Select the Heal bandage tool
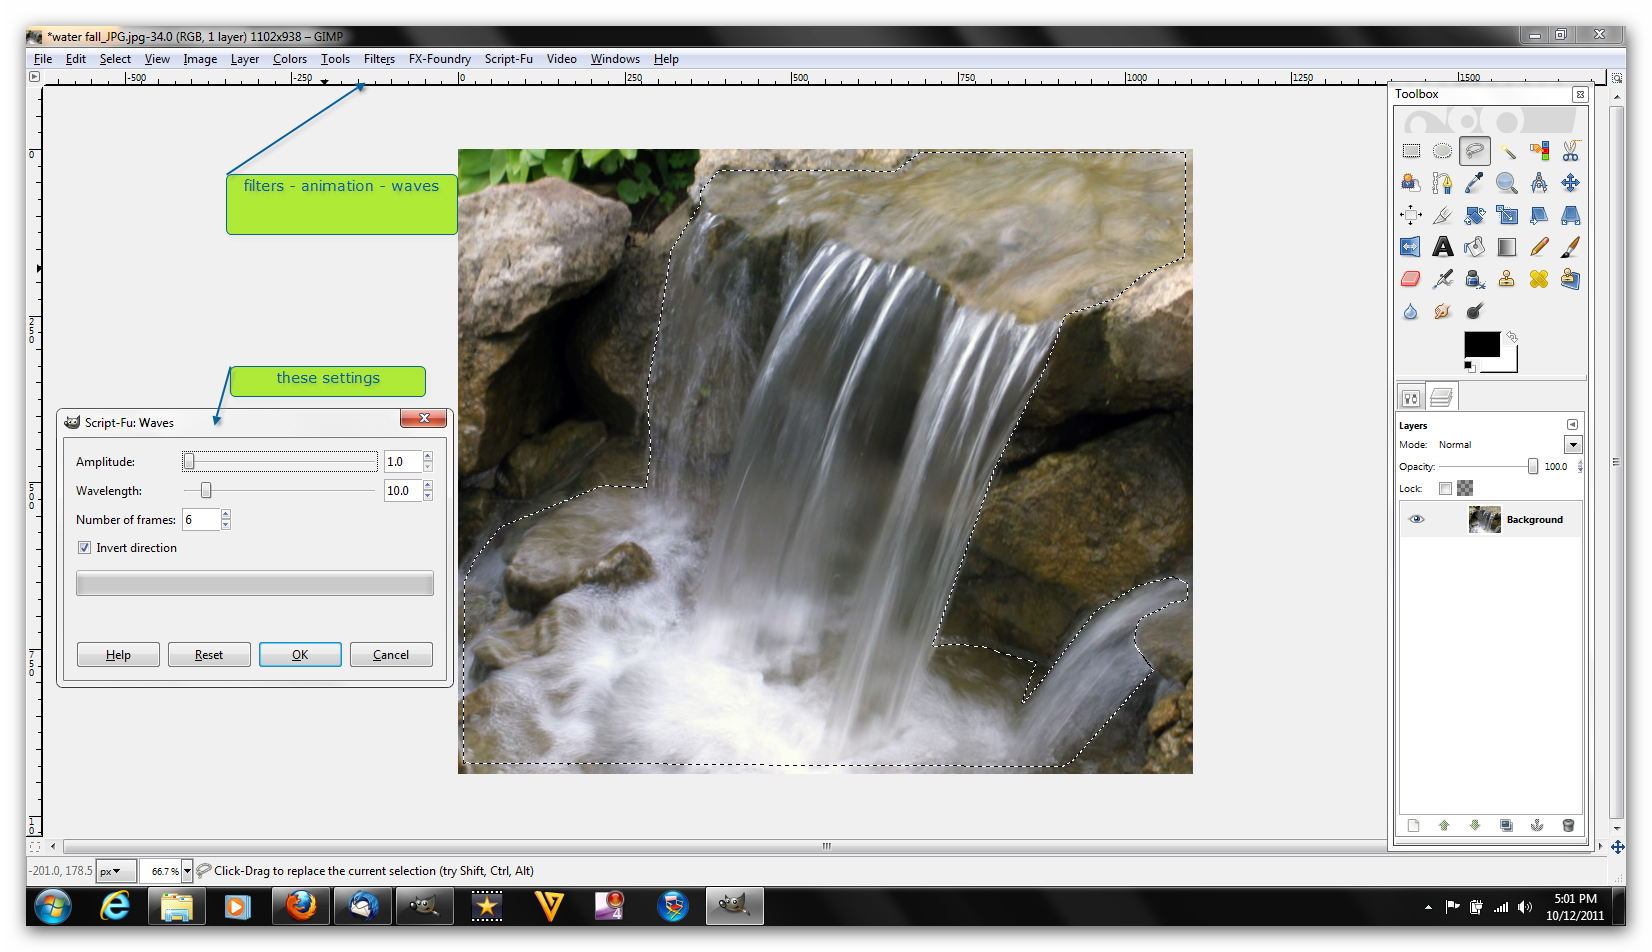The height and width of the screenshot is (952, 1652). click(1539, 279)
